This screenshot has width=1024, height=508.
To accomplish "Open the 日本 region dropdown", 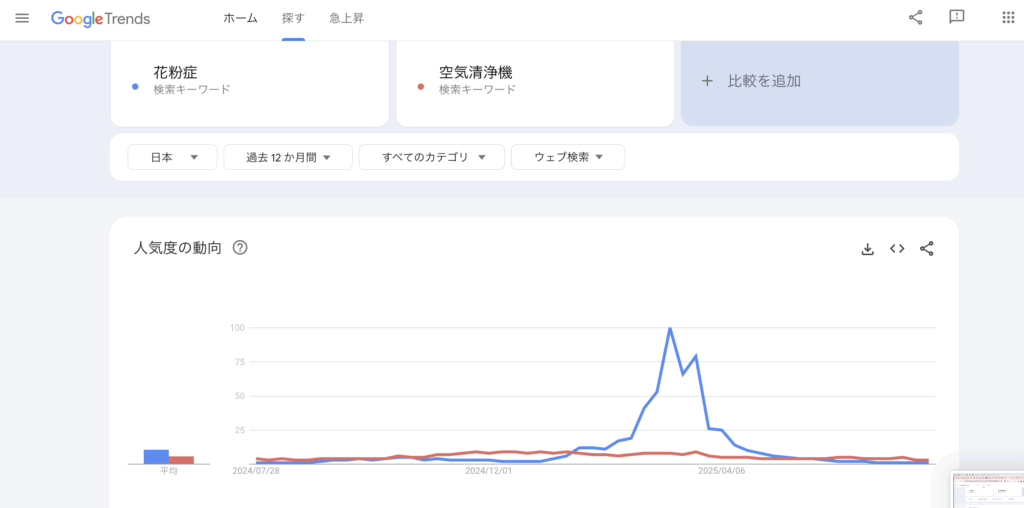I will pyautogui.click(x=172, y=157).
